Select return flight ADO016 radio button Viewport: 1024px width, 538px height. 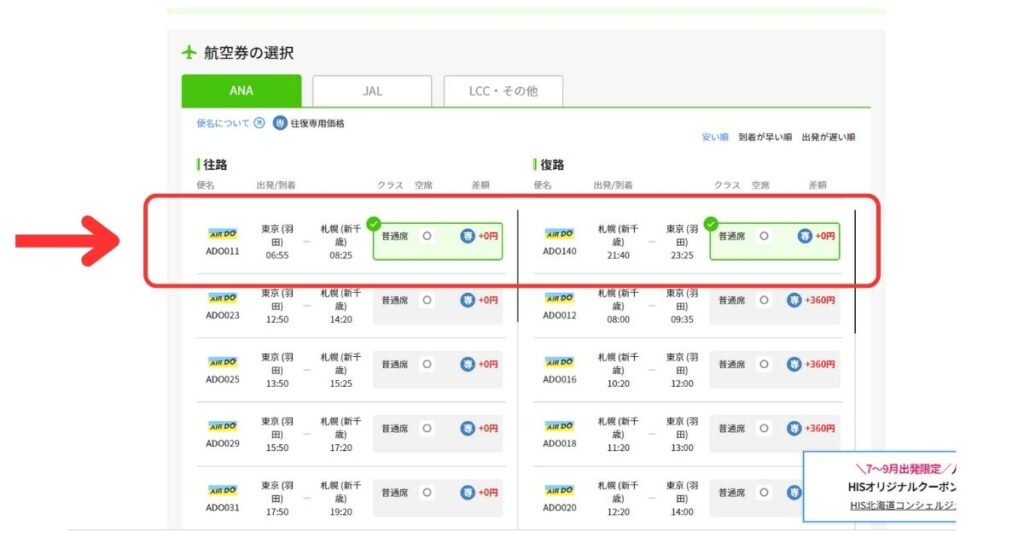(763, 364)
